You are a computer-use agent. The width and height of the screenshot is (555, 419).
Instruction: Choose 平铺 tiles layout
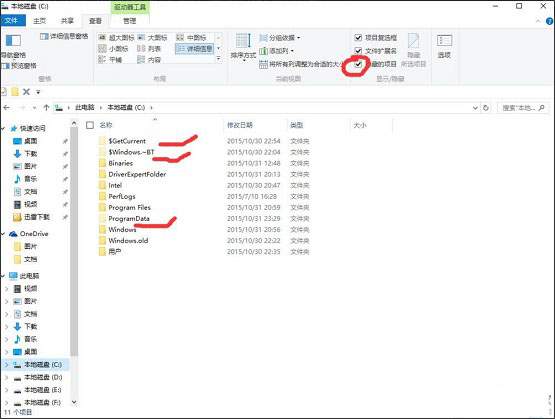(x=110, y=59)
